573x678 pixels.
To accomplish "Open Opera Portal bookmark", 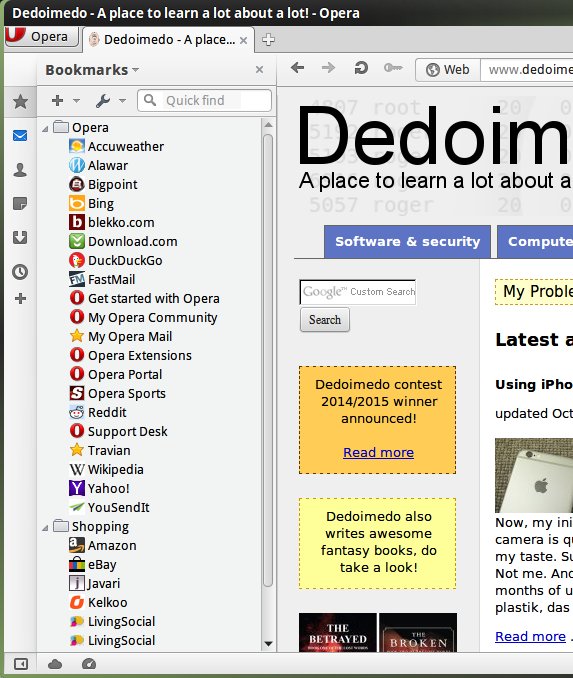I will click(115, 375).
